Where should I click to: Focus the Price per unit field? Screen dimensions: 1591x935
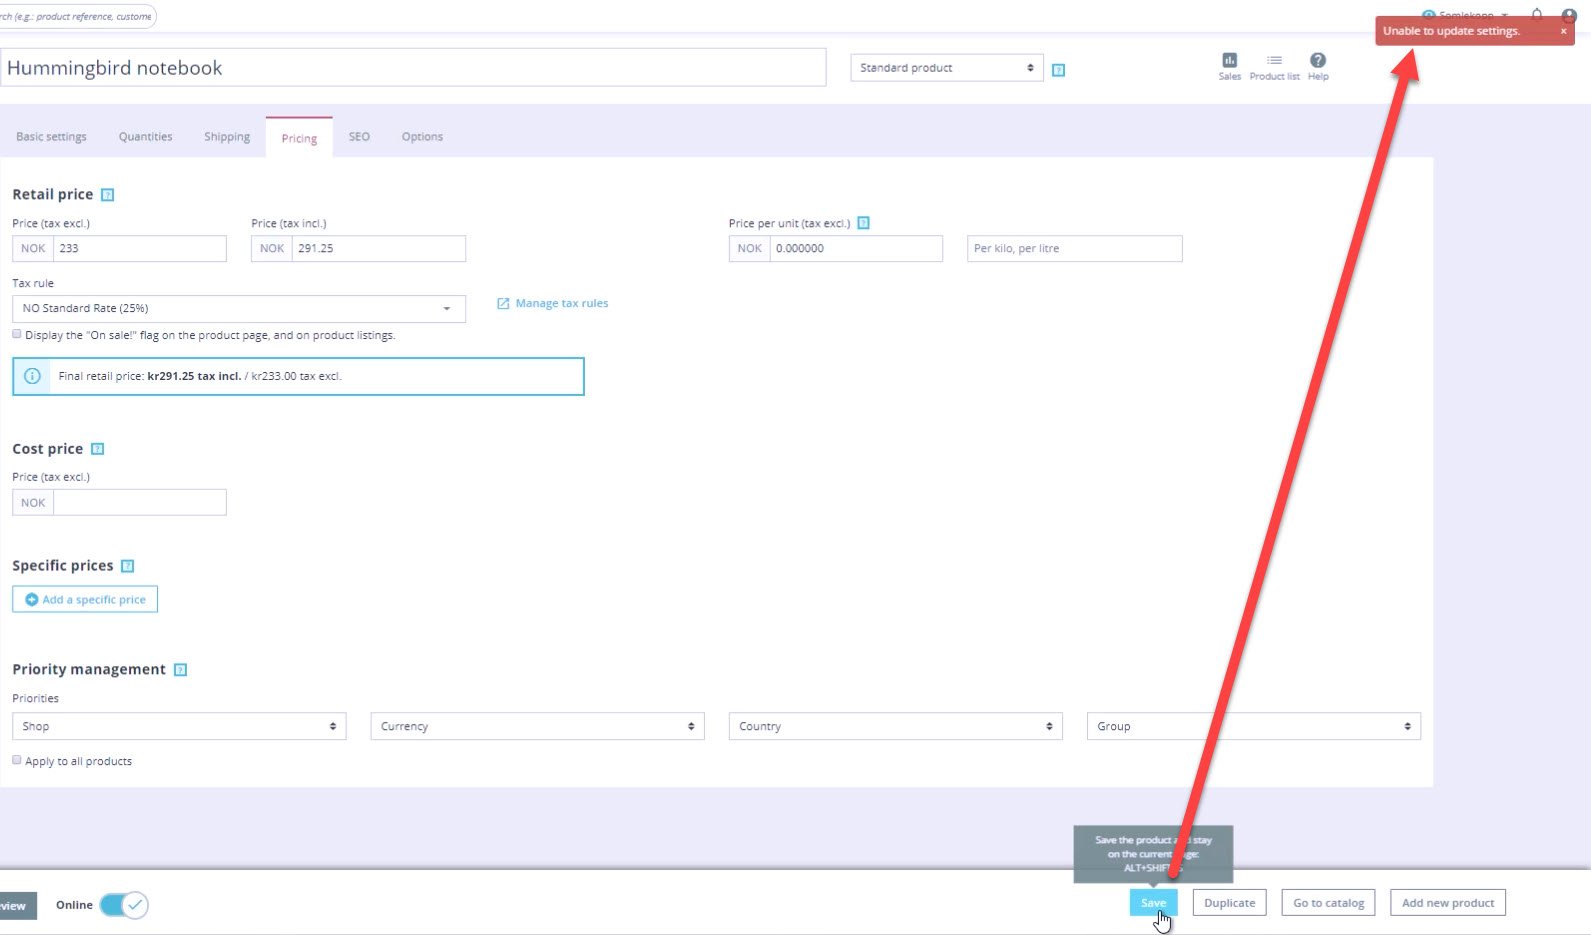coord(856,248)
